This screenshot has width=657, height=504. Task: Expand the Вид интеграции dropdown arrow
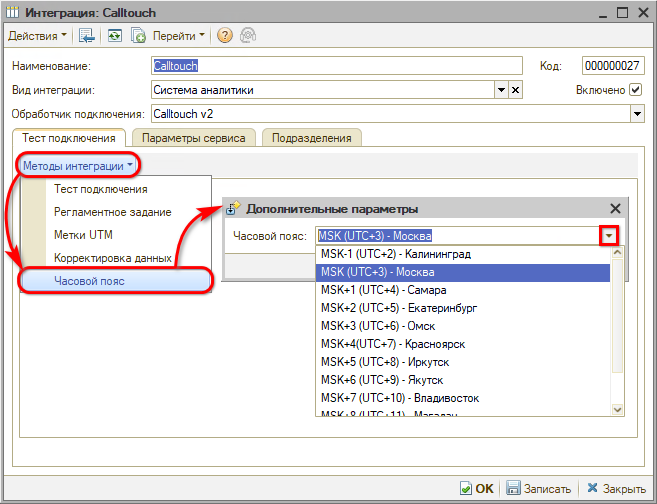pos(501,90)
